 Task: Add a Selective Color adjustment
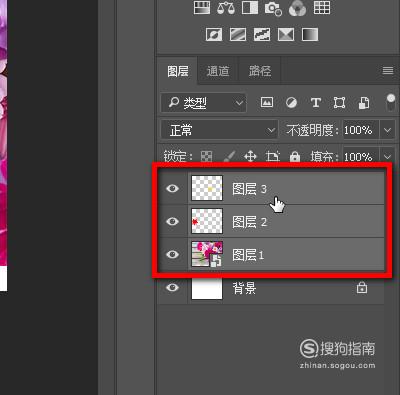coord(286,34)
